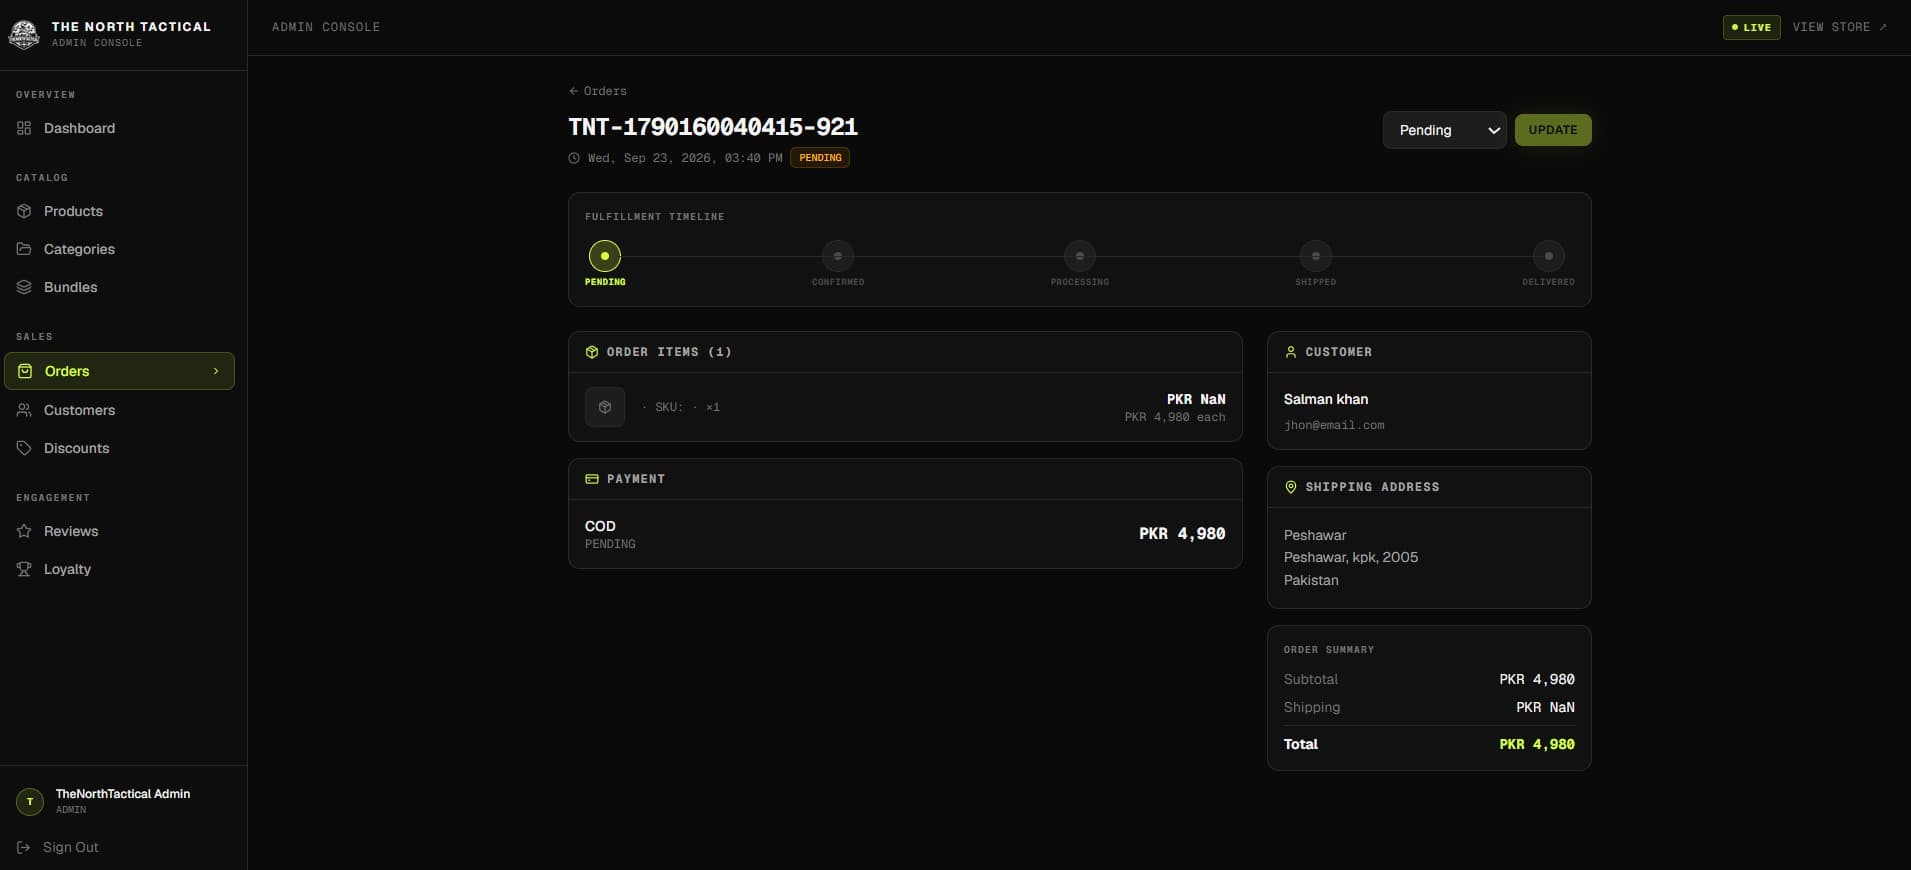Click the Payment card icon
The height and width of the screenshot is (870, 1911).
(592, 479)
